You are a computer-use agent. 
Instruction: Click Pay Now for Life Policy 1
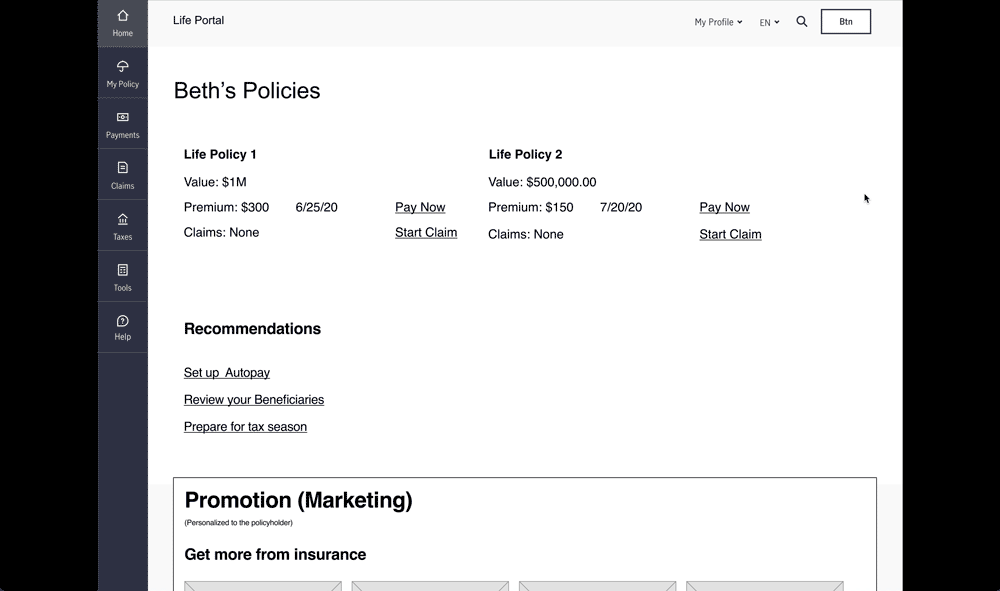420,207
